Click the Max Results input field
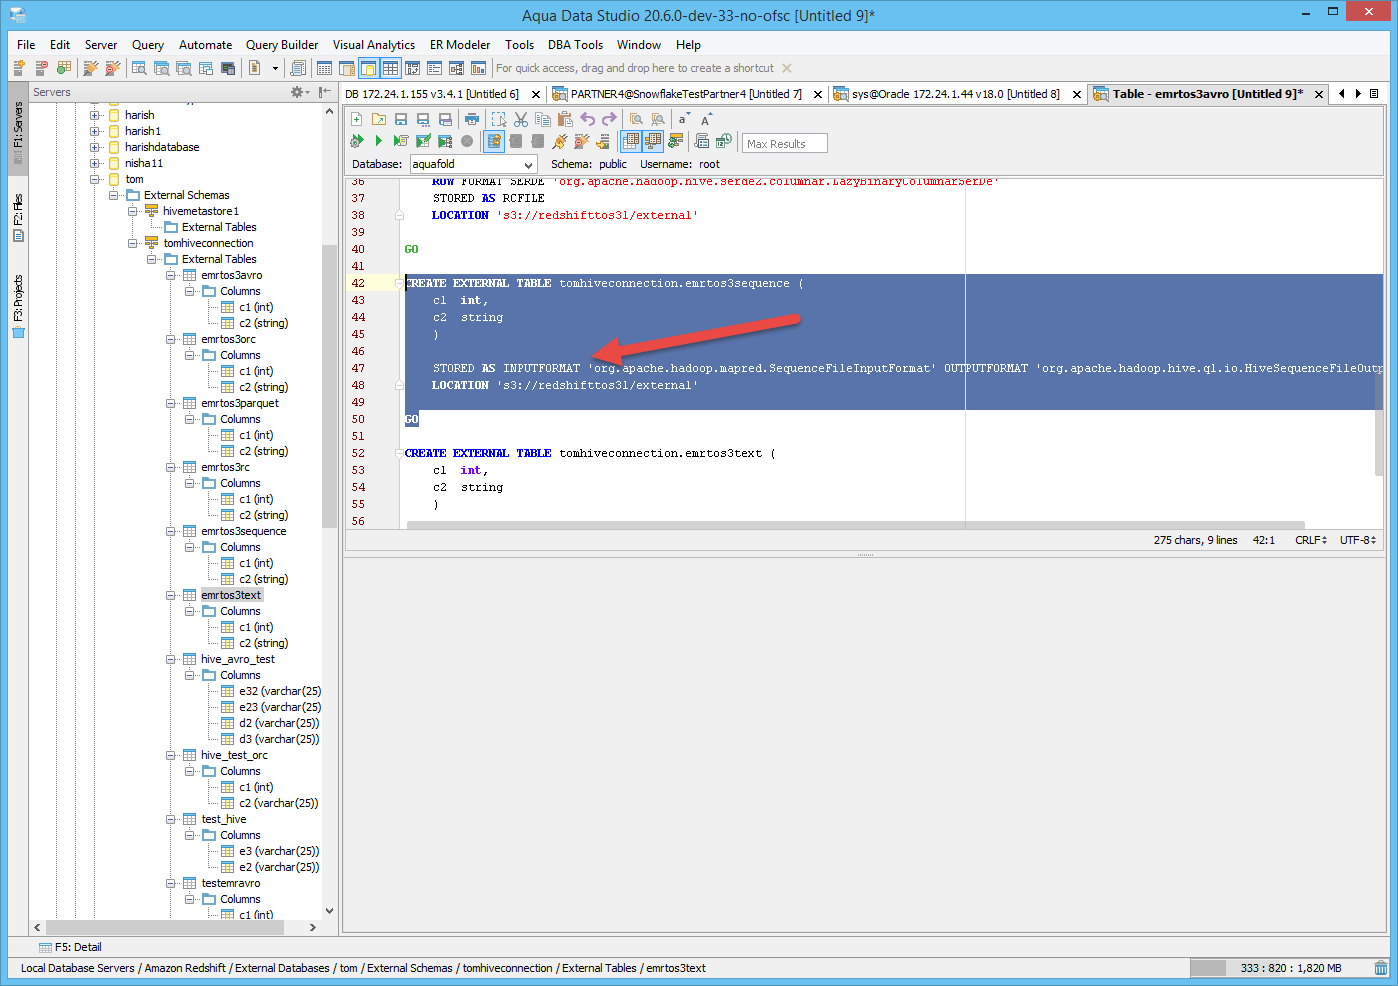This screenshot has height=986, width=1398. click(785, 143)
